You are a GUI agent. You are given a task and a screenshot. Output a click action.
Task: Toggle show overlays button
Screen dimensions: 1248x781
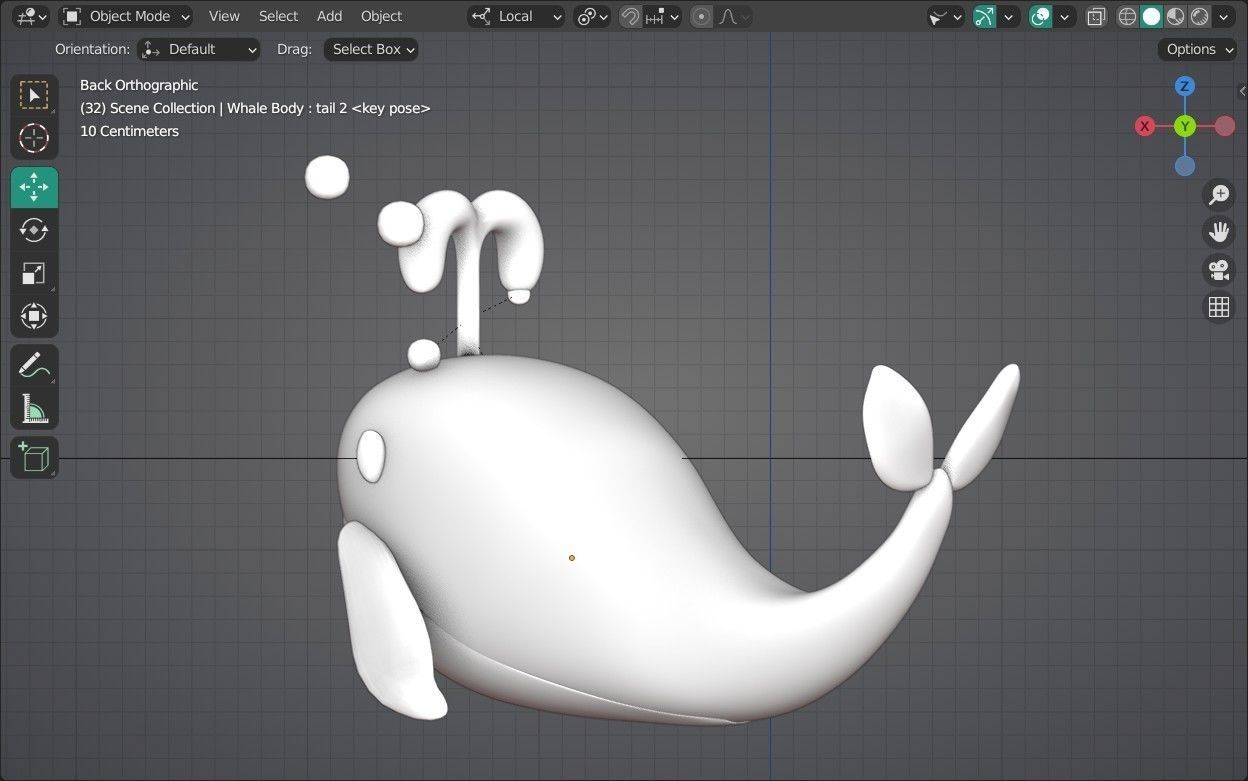pos(1041,16)
